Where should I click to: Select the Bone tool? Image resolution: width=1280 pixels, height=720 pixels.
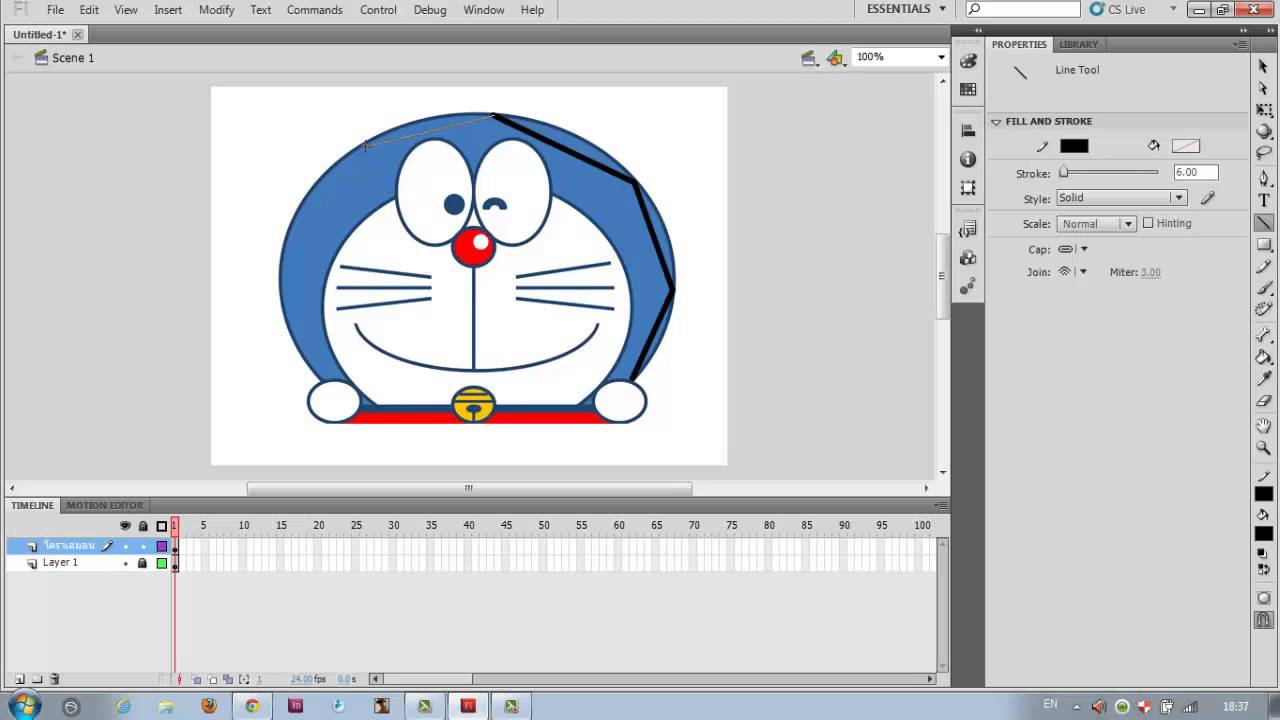coord(1264,336)
